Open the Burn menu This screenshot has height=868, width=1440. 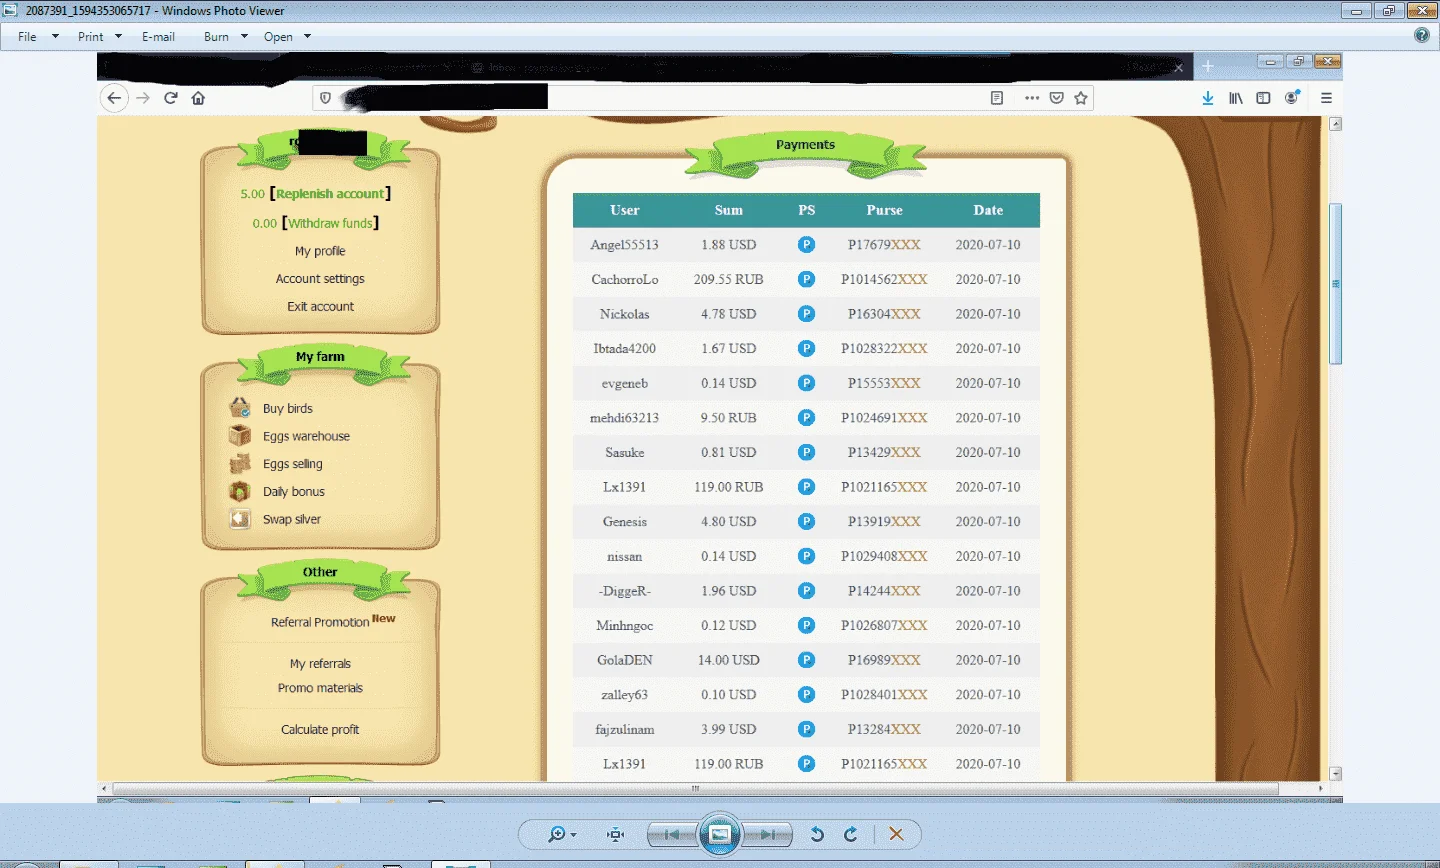tap(216, 37)
